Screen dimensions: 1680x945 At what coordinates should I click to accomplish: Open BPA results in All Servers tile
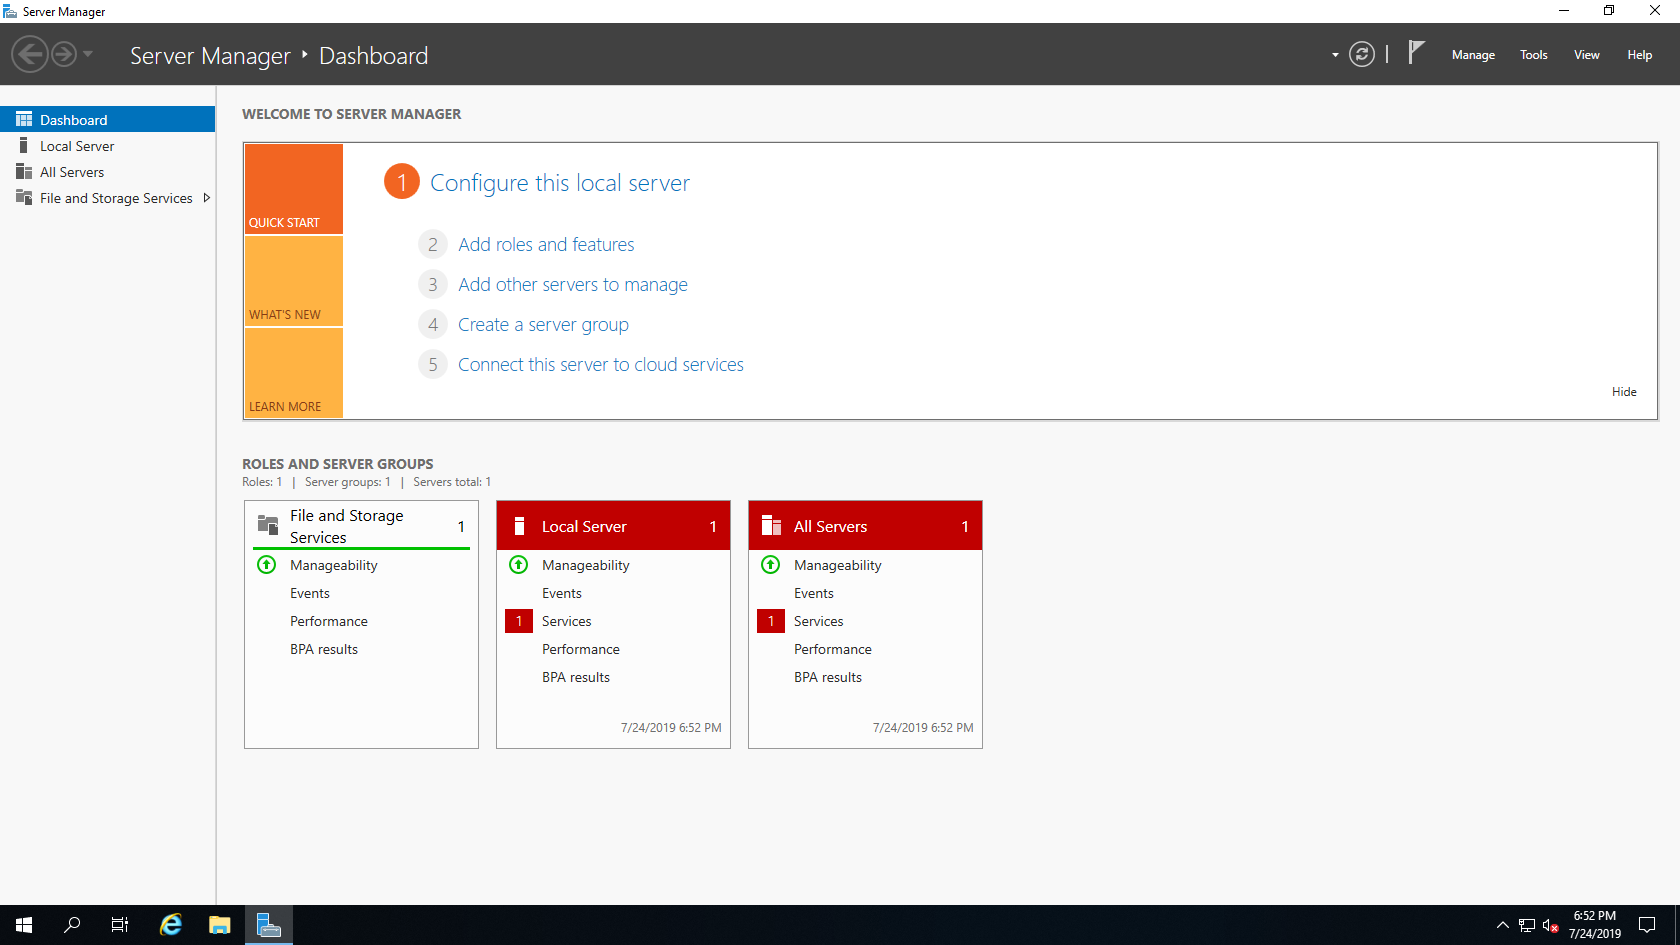point(828,677)
